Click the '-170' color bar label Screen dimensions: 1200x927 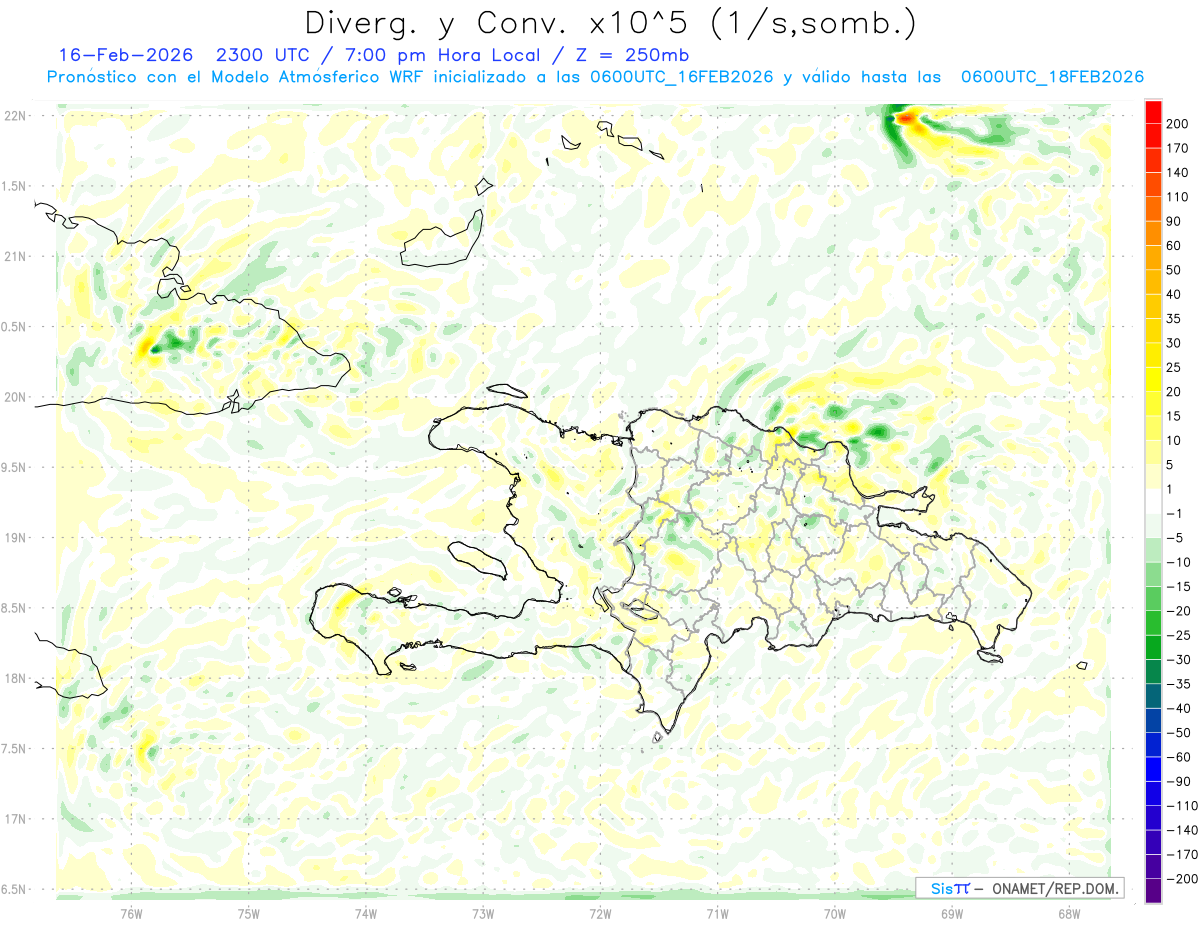pyautogui.click(x=1182, y=854)
